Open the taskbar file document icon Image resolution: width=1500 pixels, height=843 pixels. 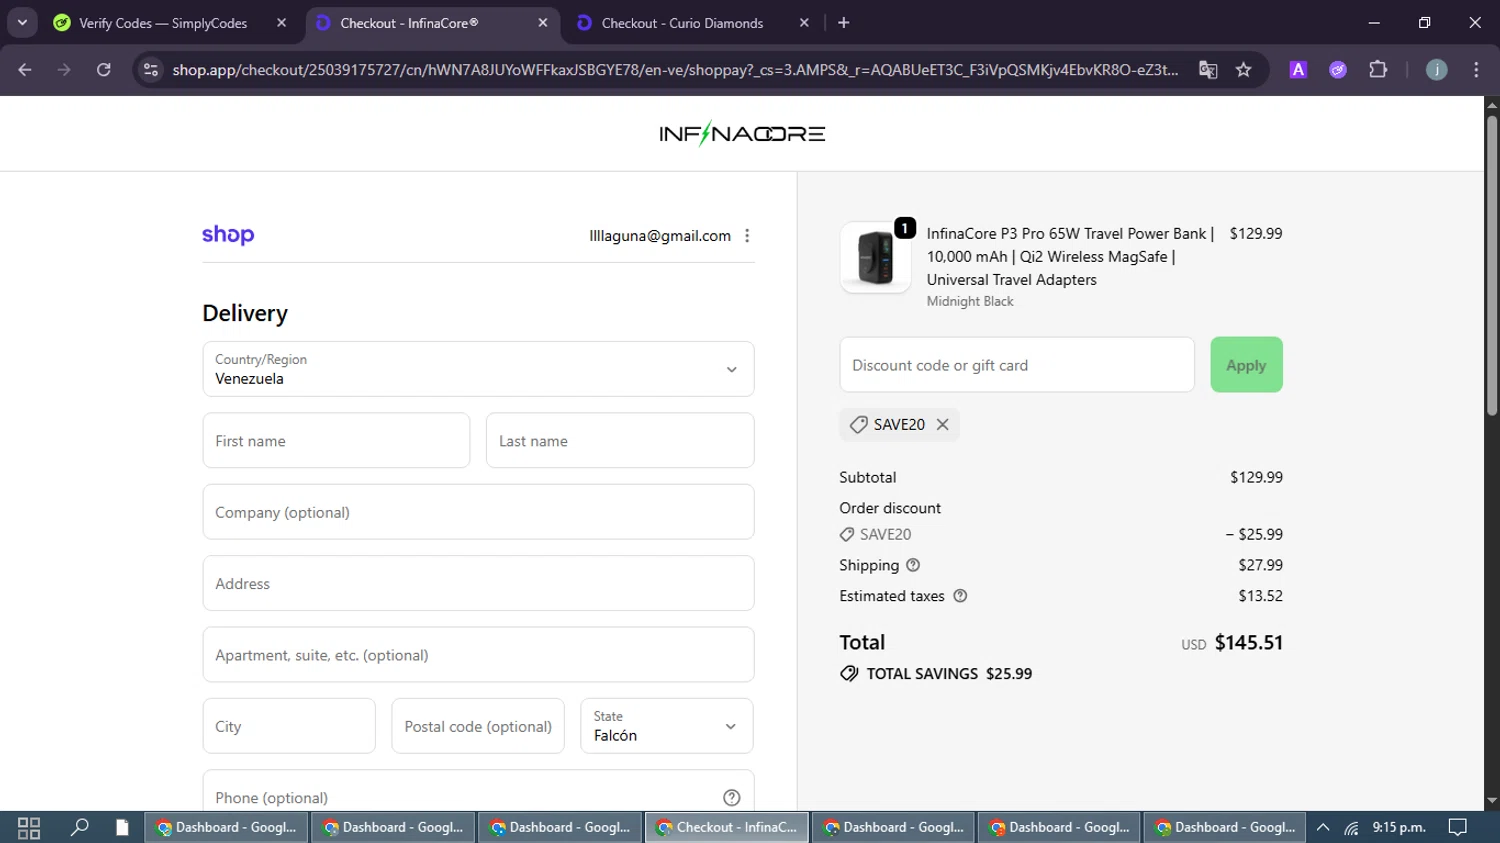click(x=122, y=827)
